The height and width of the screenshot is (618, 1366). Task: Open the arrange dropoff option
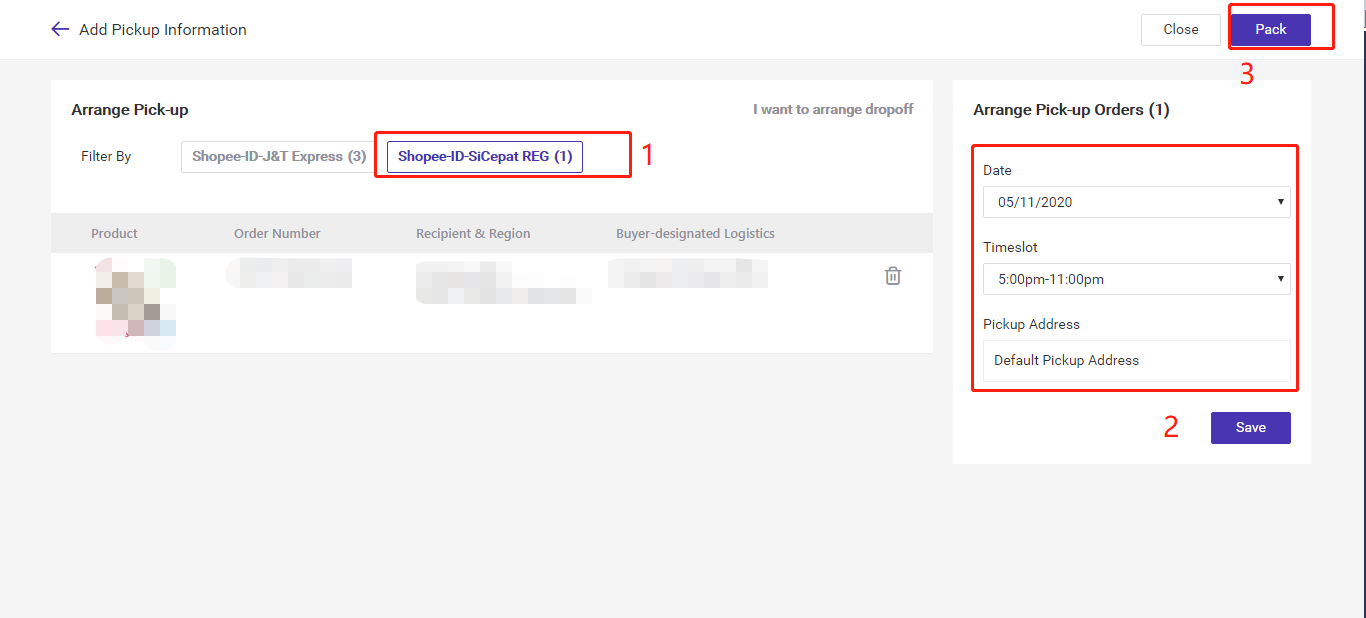point(832,109)
